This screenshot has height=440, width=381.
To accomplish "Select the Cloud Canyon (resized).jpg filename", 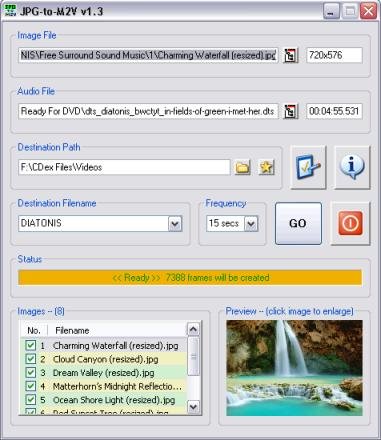I will 105,359.
